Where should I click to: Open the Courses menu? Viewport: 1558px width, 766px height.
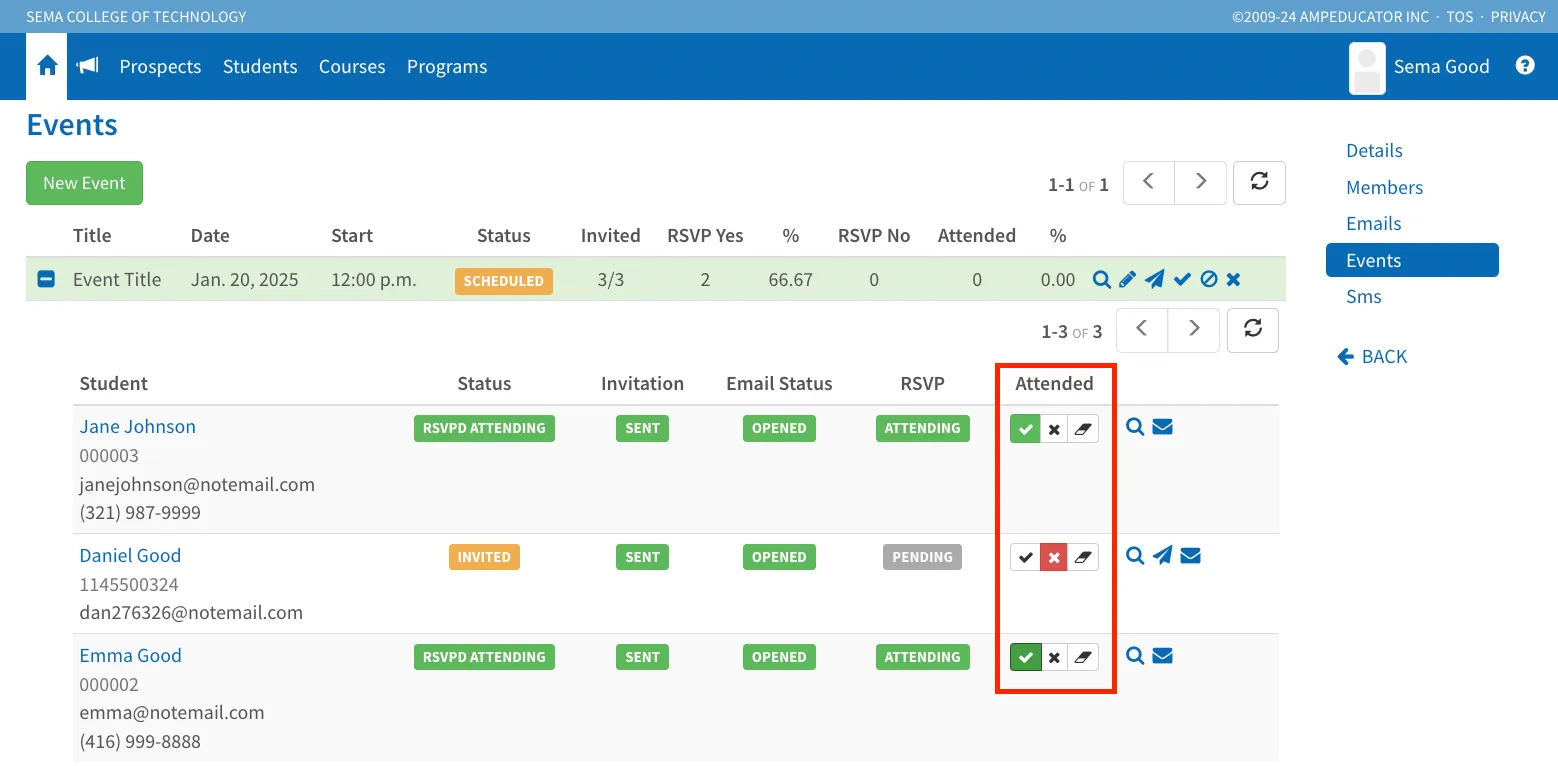352,66
